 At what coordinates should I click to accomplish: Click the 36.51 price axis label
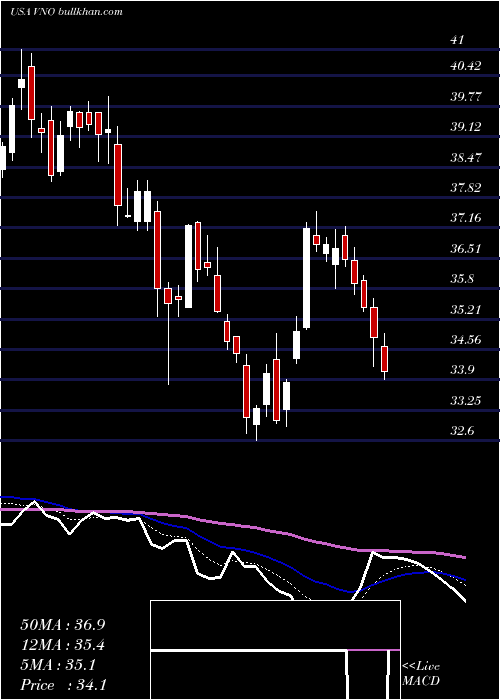coord(466,248)
